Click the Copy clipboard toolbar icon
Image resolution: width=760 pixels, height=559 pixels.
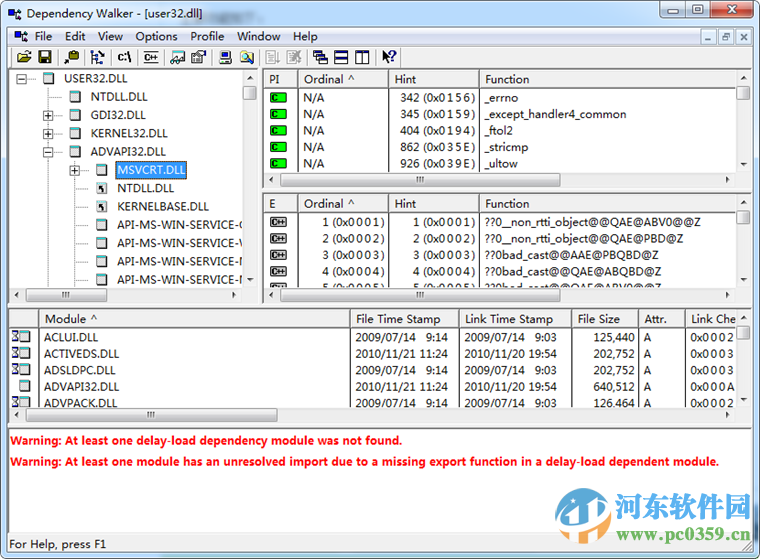(72, 57)
